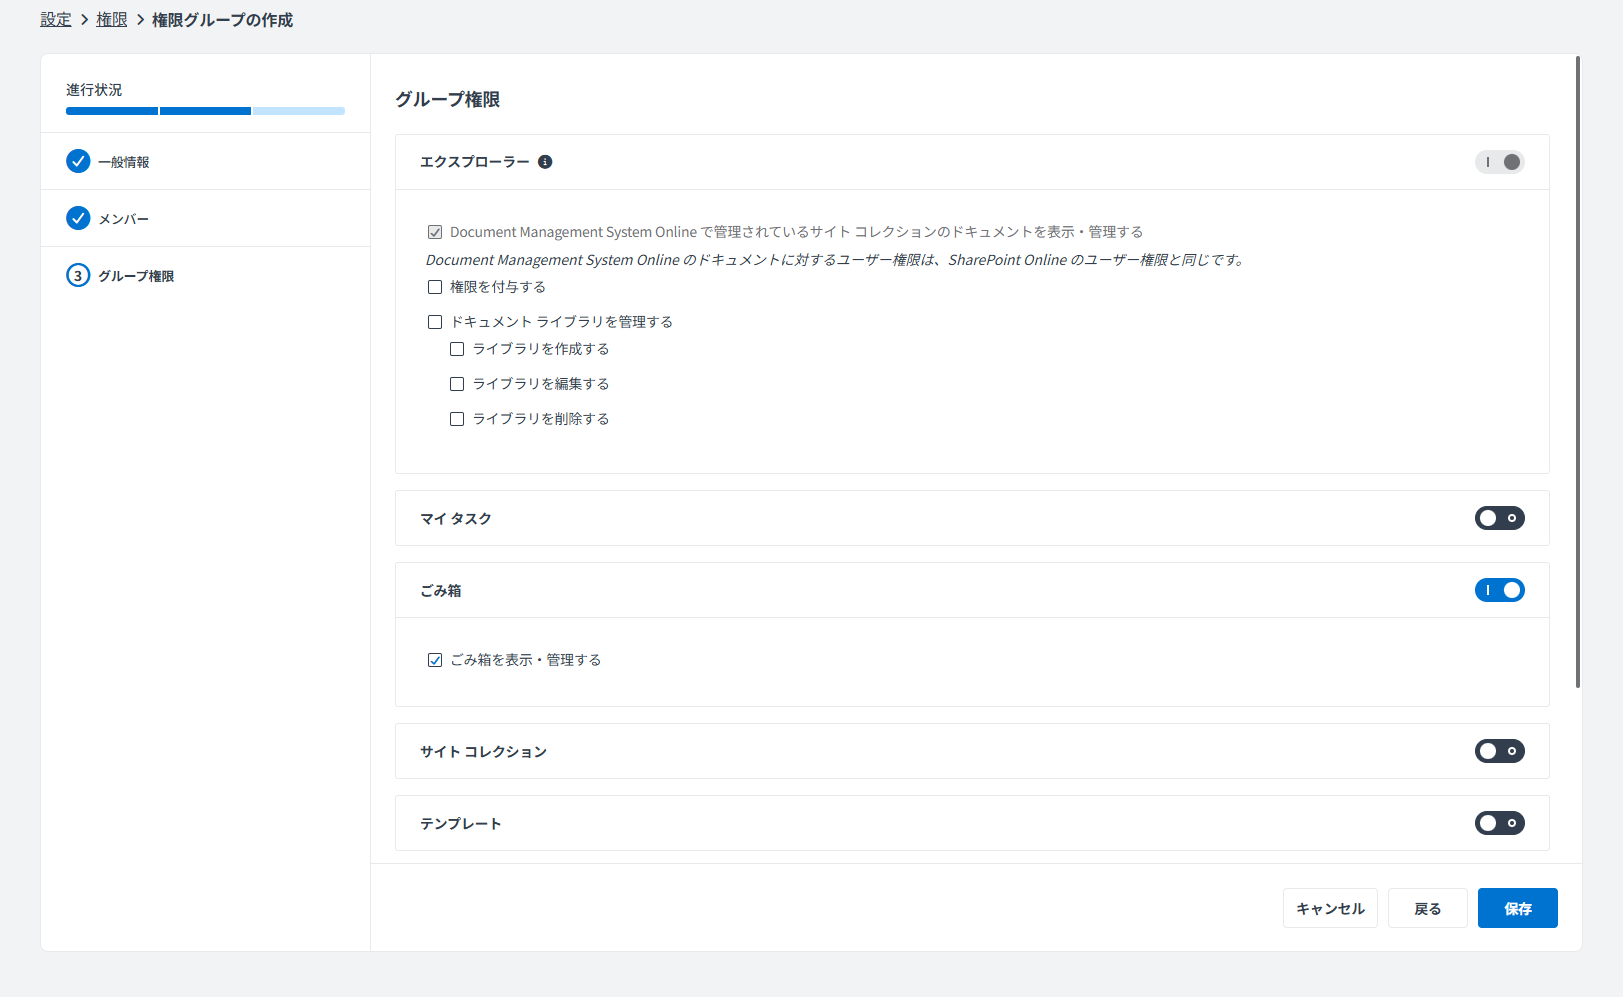This screenshot has height=997, width=1623.
Task: Click the 保存 button
Action: [x=1518, y=908]
